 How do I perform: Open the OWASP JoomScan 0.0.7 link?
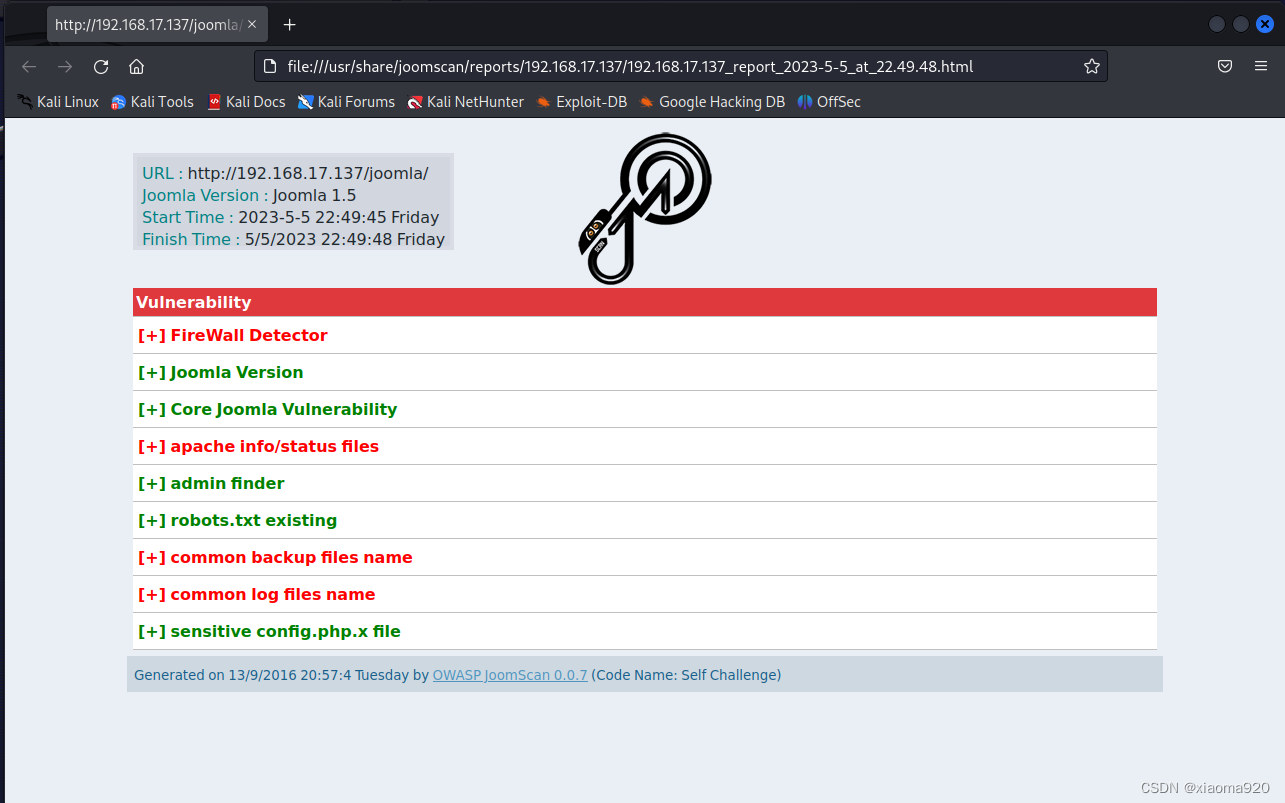(x=510, y=675)
